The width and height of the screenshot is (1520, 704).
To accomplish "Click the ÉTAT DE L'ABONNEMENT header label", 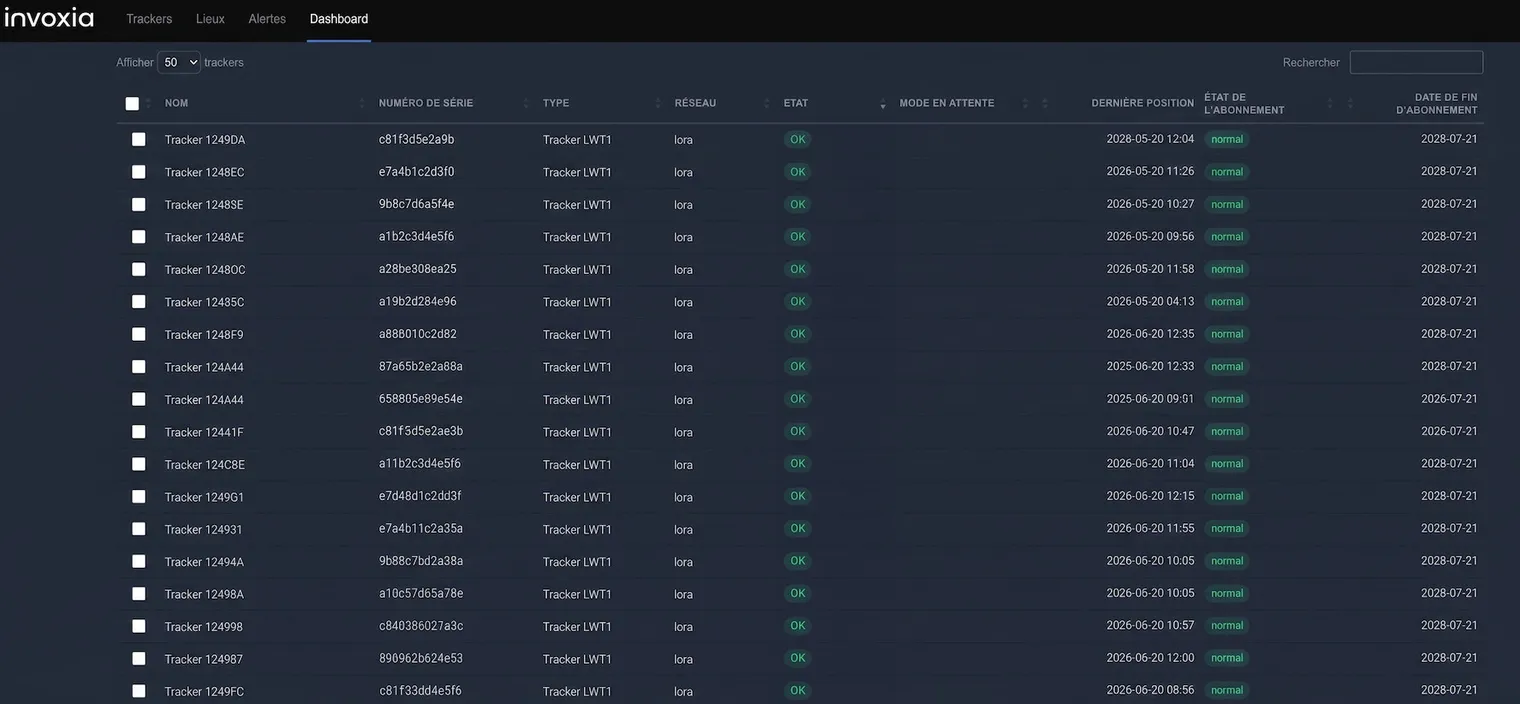I will click(1244, 104).
